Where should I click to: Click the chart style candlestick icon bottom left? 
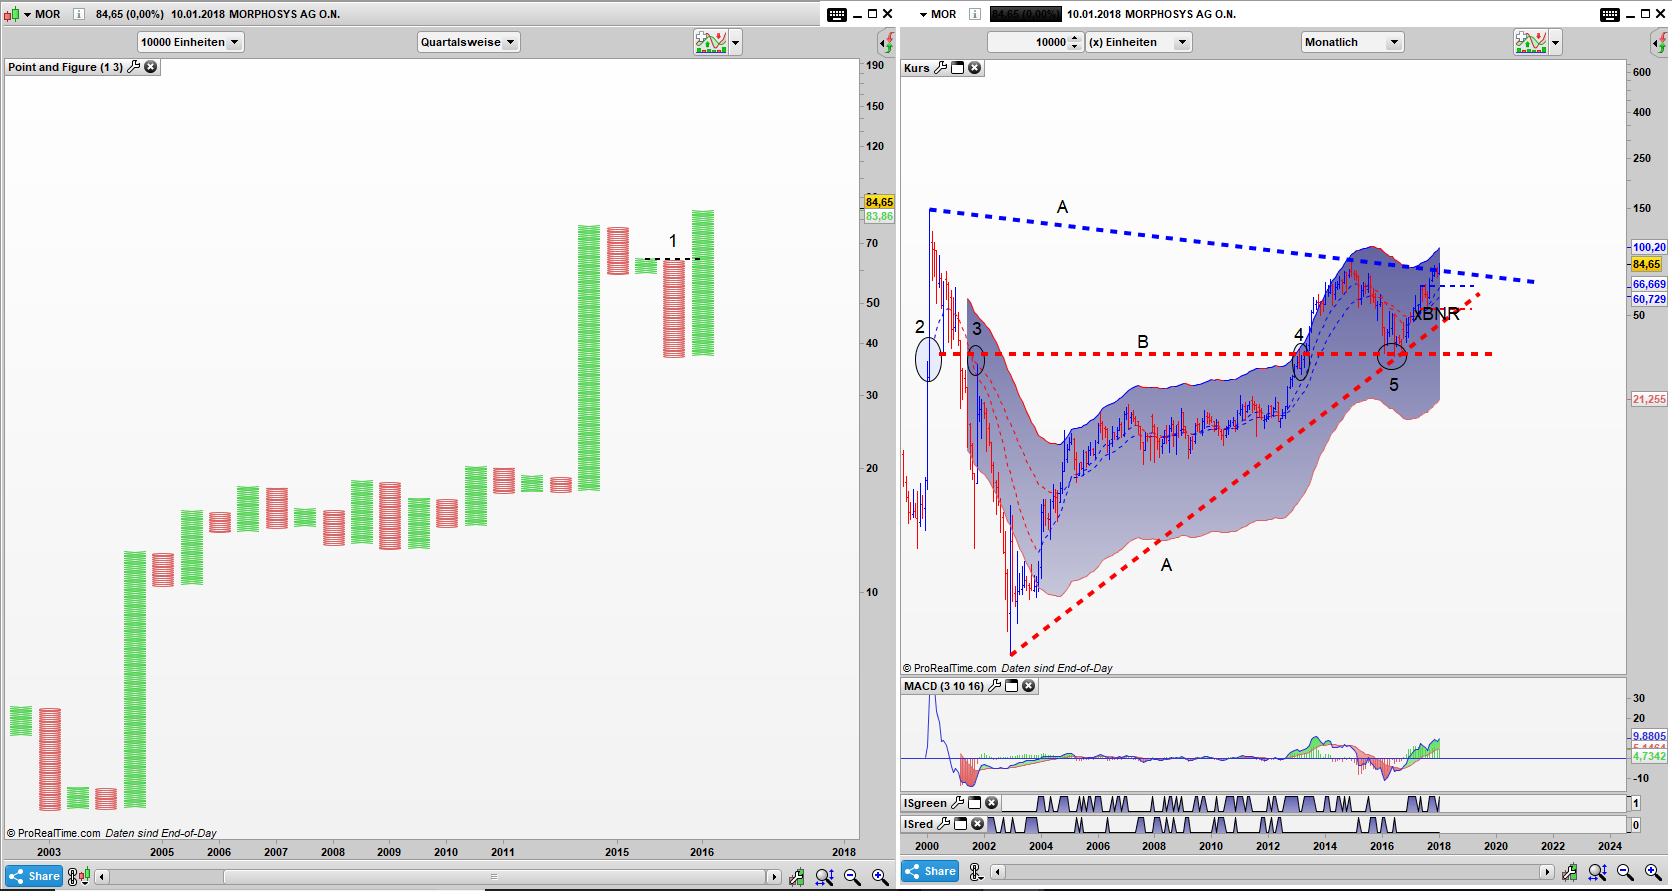coord(79,877)
